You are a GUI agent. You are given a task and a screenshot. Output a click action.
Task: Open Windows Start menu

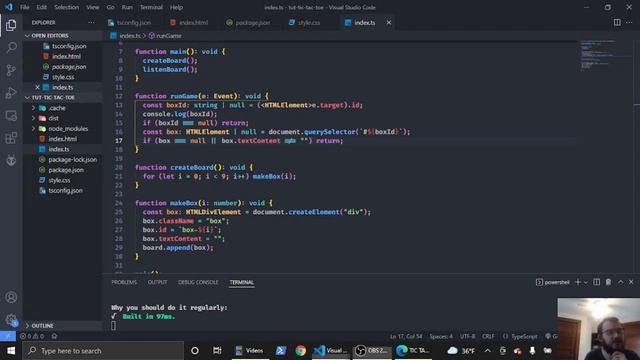coord(11,351)
